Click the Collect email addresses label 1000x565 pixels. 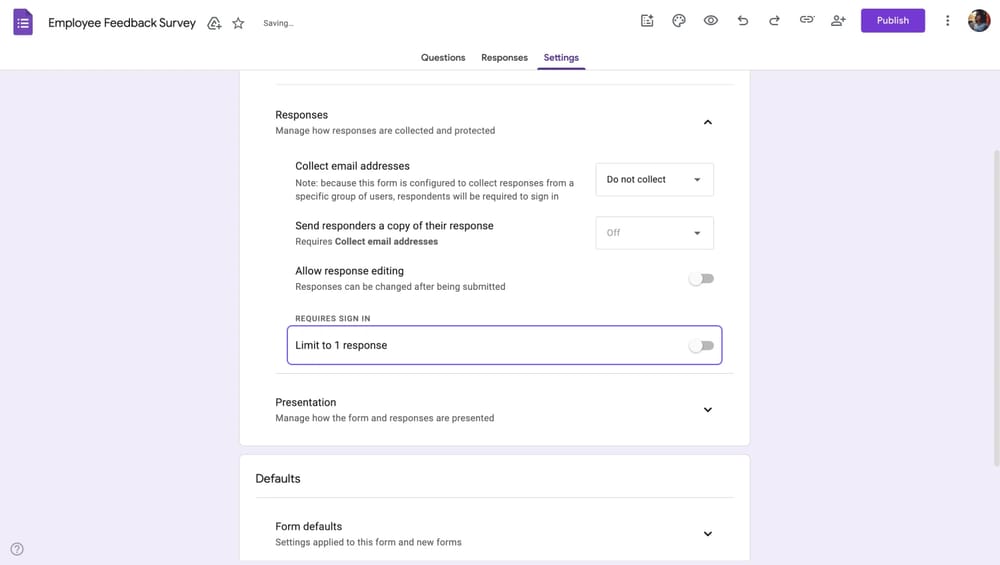pyautogui.click(x=352, y=166)
